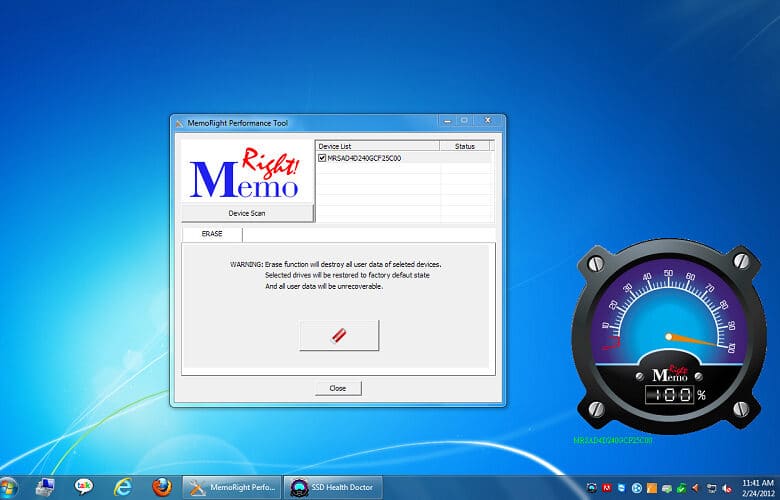
Task: Click the red eraser erase button
Action: tap(339, 335)
